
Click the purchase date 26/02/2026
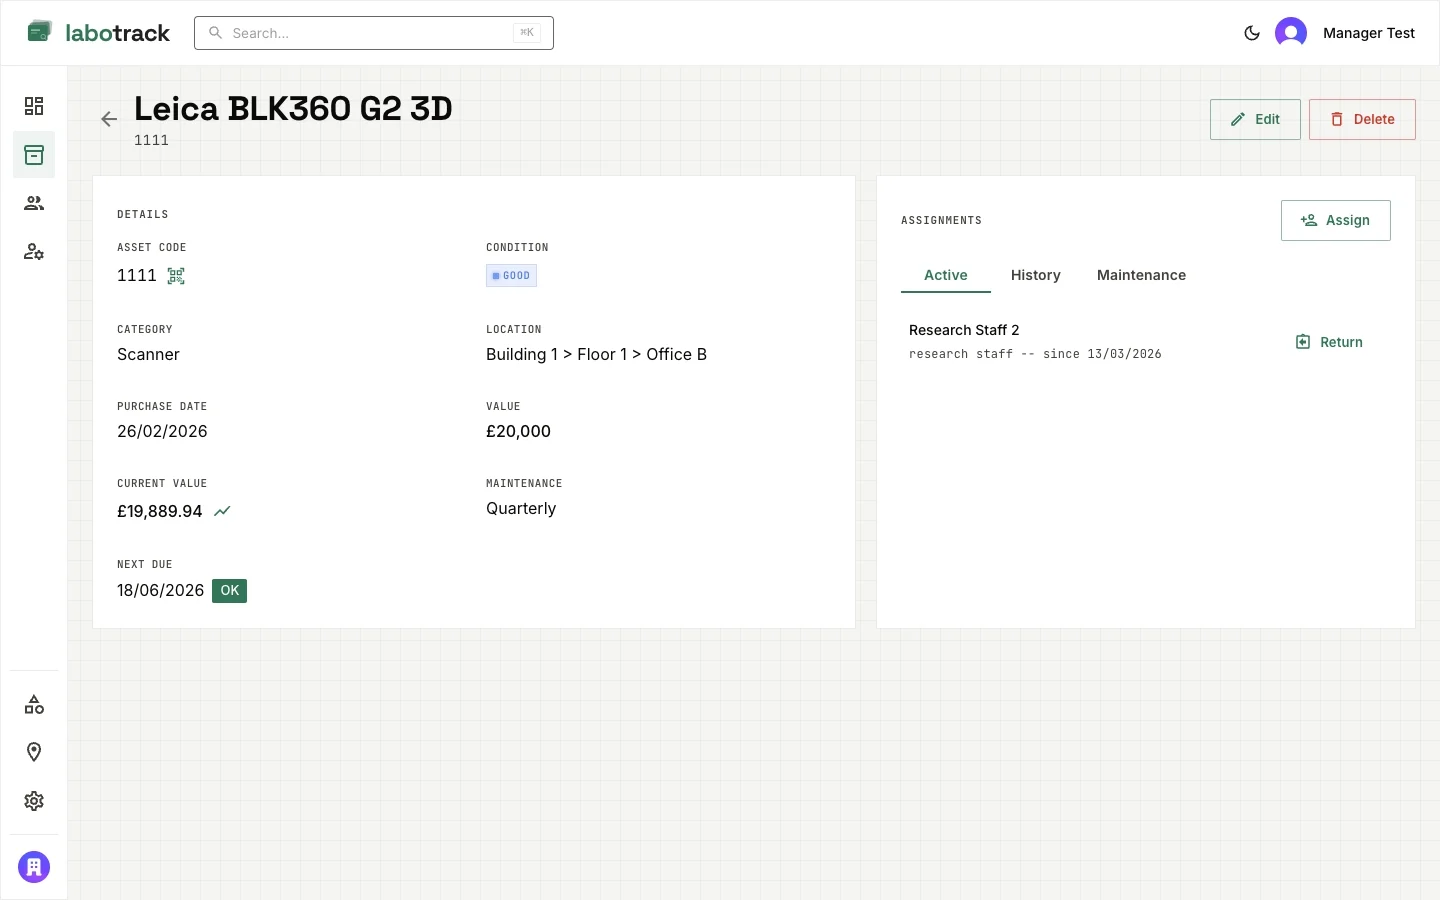(162, 431)
